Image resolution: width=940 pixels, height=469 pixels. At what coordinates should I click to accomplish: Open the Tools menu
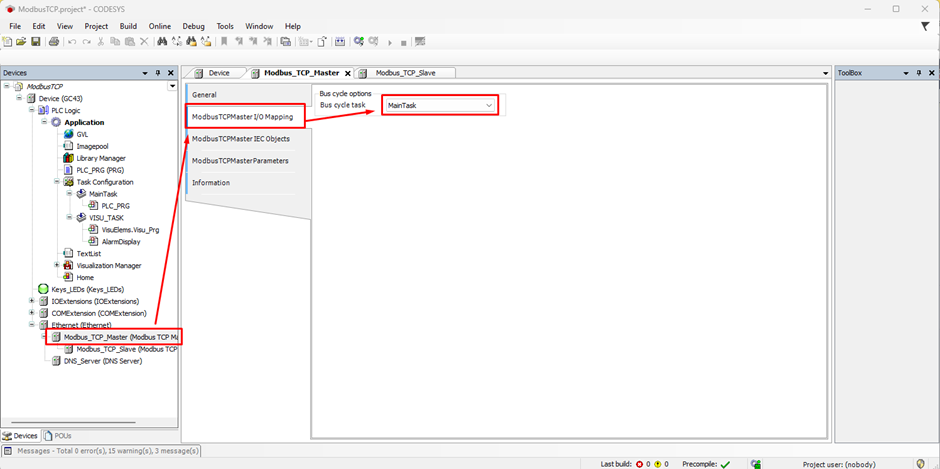pos(225,26)
